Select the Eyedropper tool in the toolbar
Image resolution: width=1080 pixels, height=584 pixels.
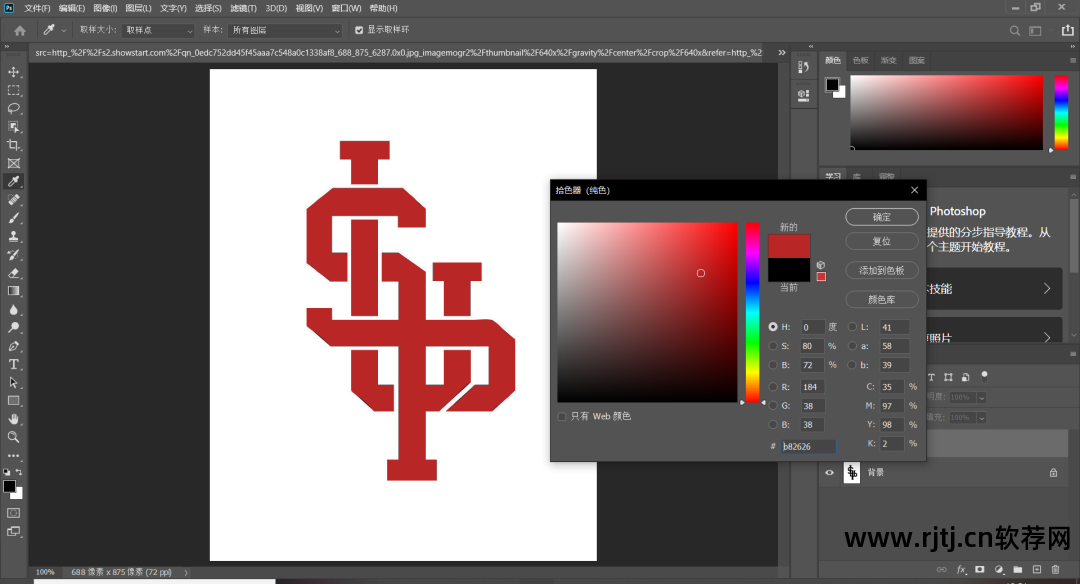pos(13,181)
